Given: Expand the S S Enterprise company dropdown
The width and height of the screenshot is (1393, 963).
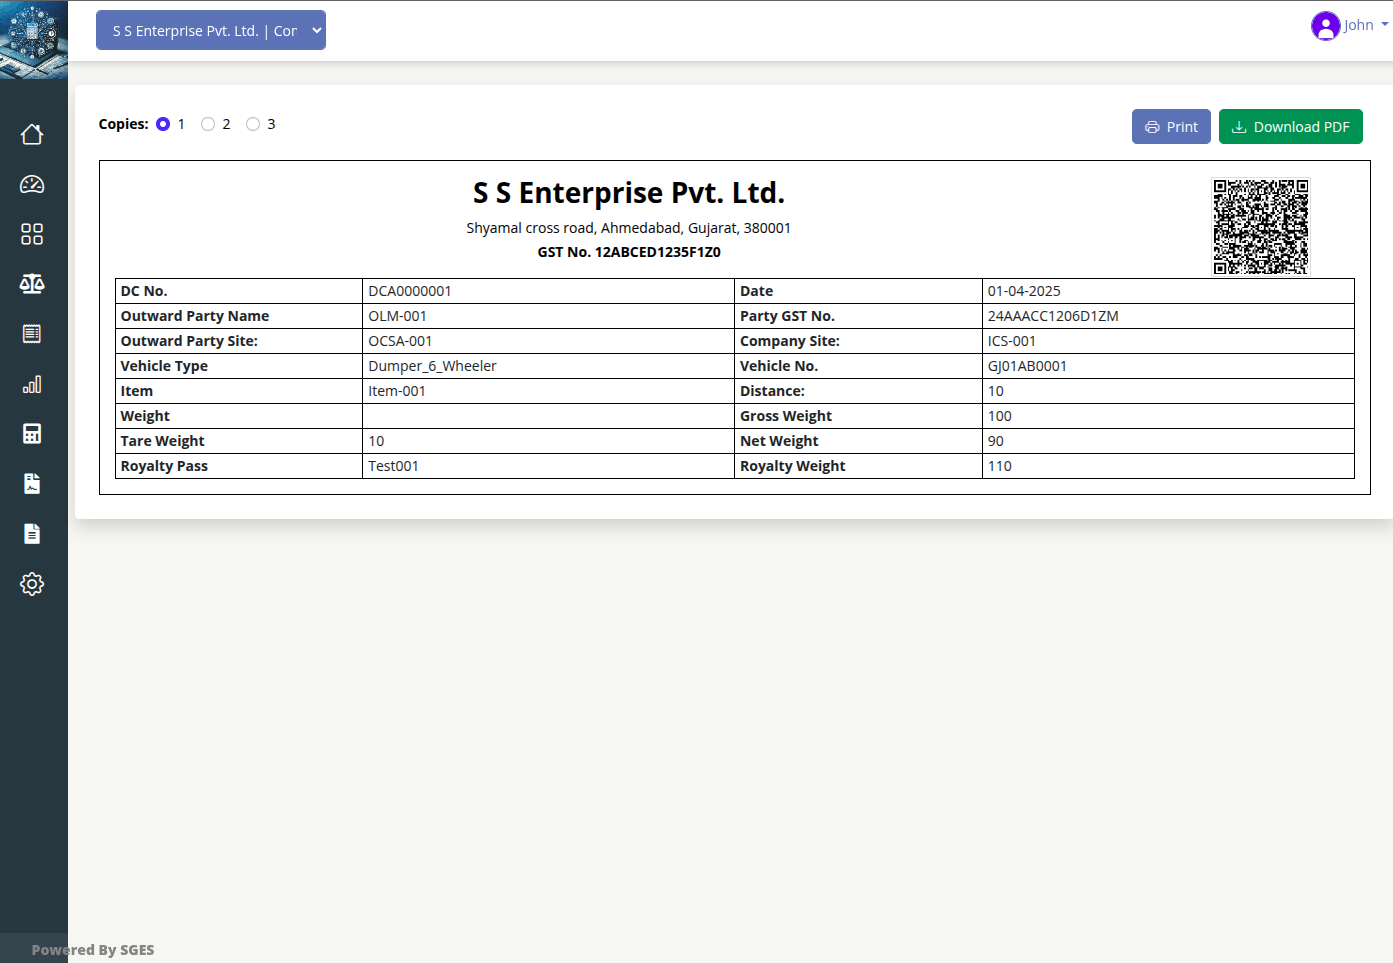Looking at the screenshot, I should tap(211, 30).
